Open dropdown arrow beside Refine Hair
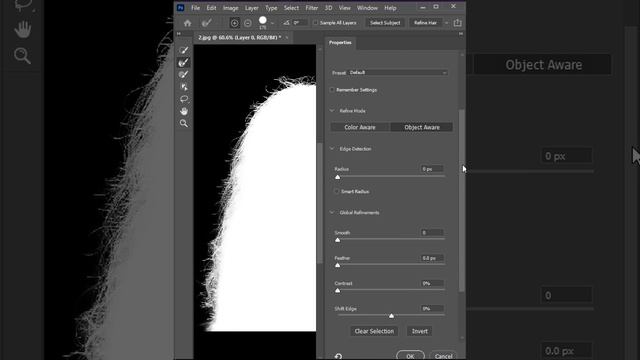The height and width of the screenshot is (360, 640). point(446,23)
